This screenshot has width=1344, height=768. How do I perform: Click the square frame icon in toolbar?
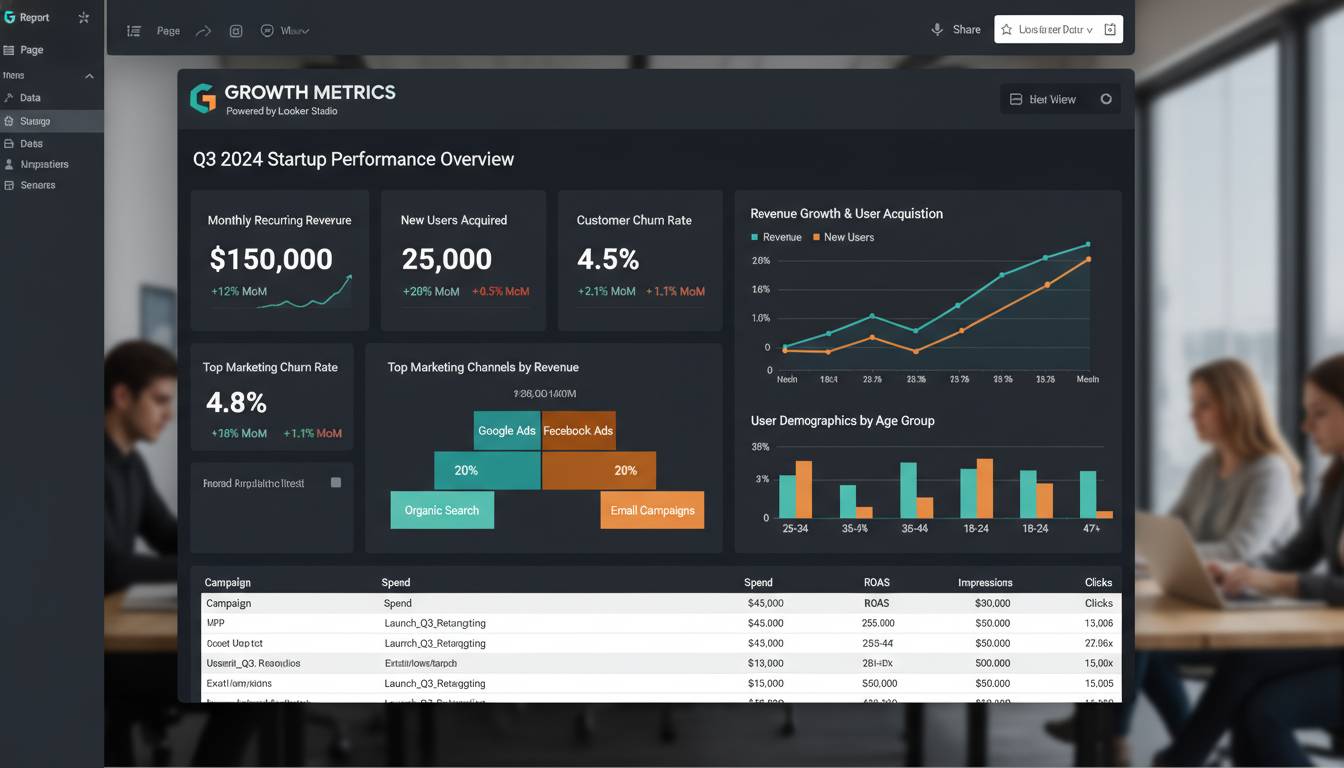pyautogui.click(x=236, y=31)
